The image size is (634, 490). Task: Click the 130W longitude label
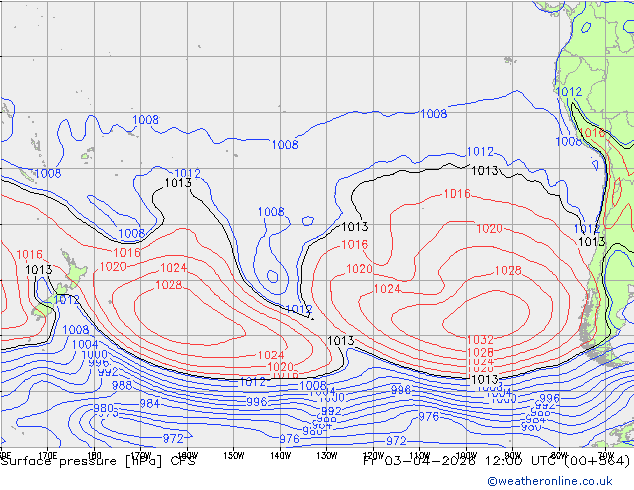(x=327, y=456)
